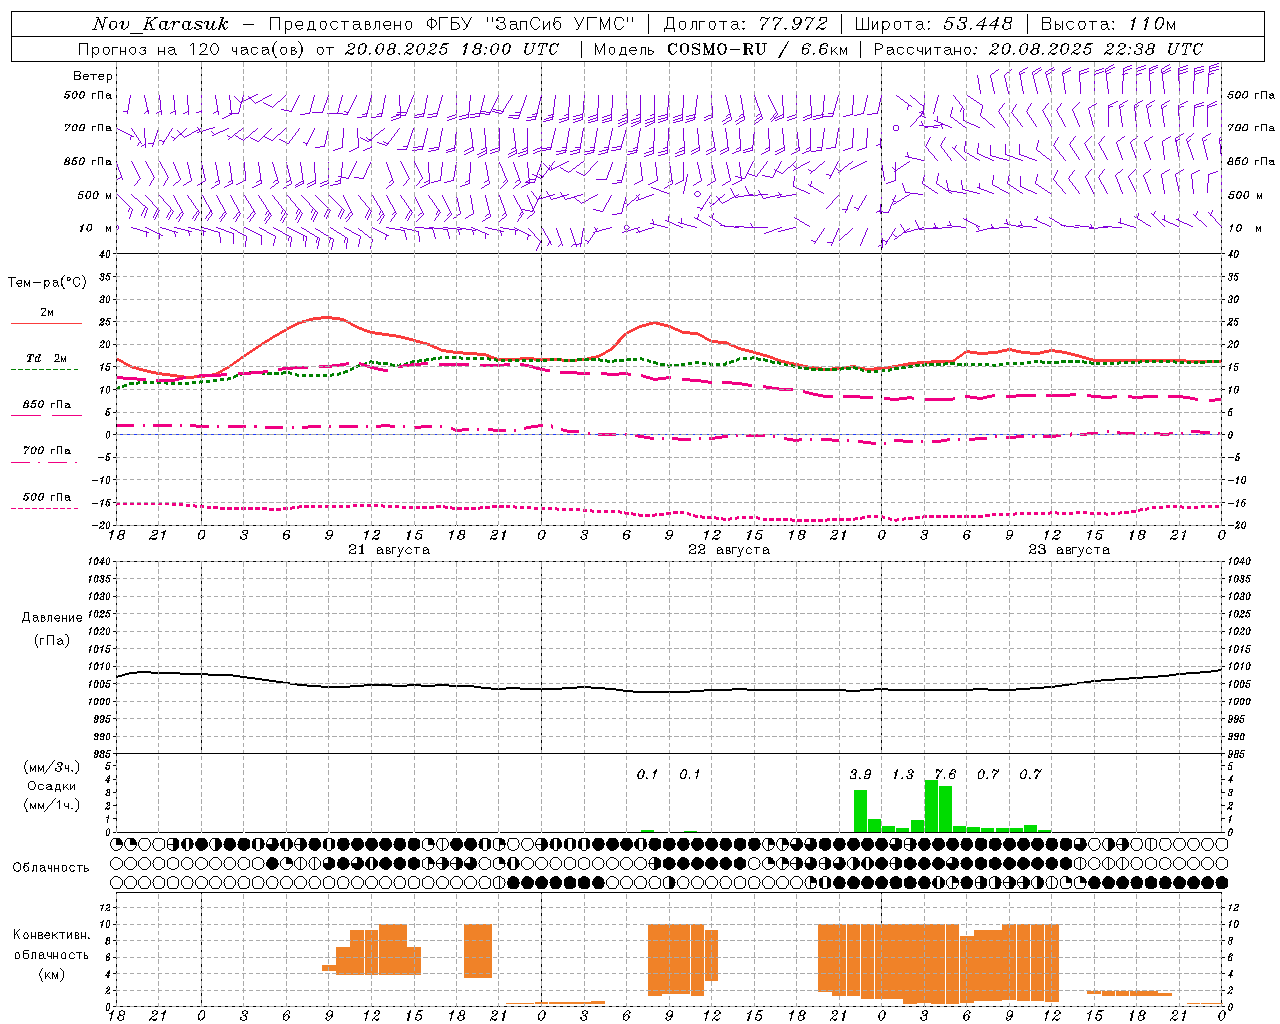Screen dimensions: 1280x1024
Task: Select the precipitation total 3.9
Action: 860,774
